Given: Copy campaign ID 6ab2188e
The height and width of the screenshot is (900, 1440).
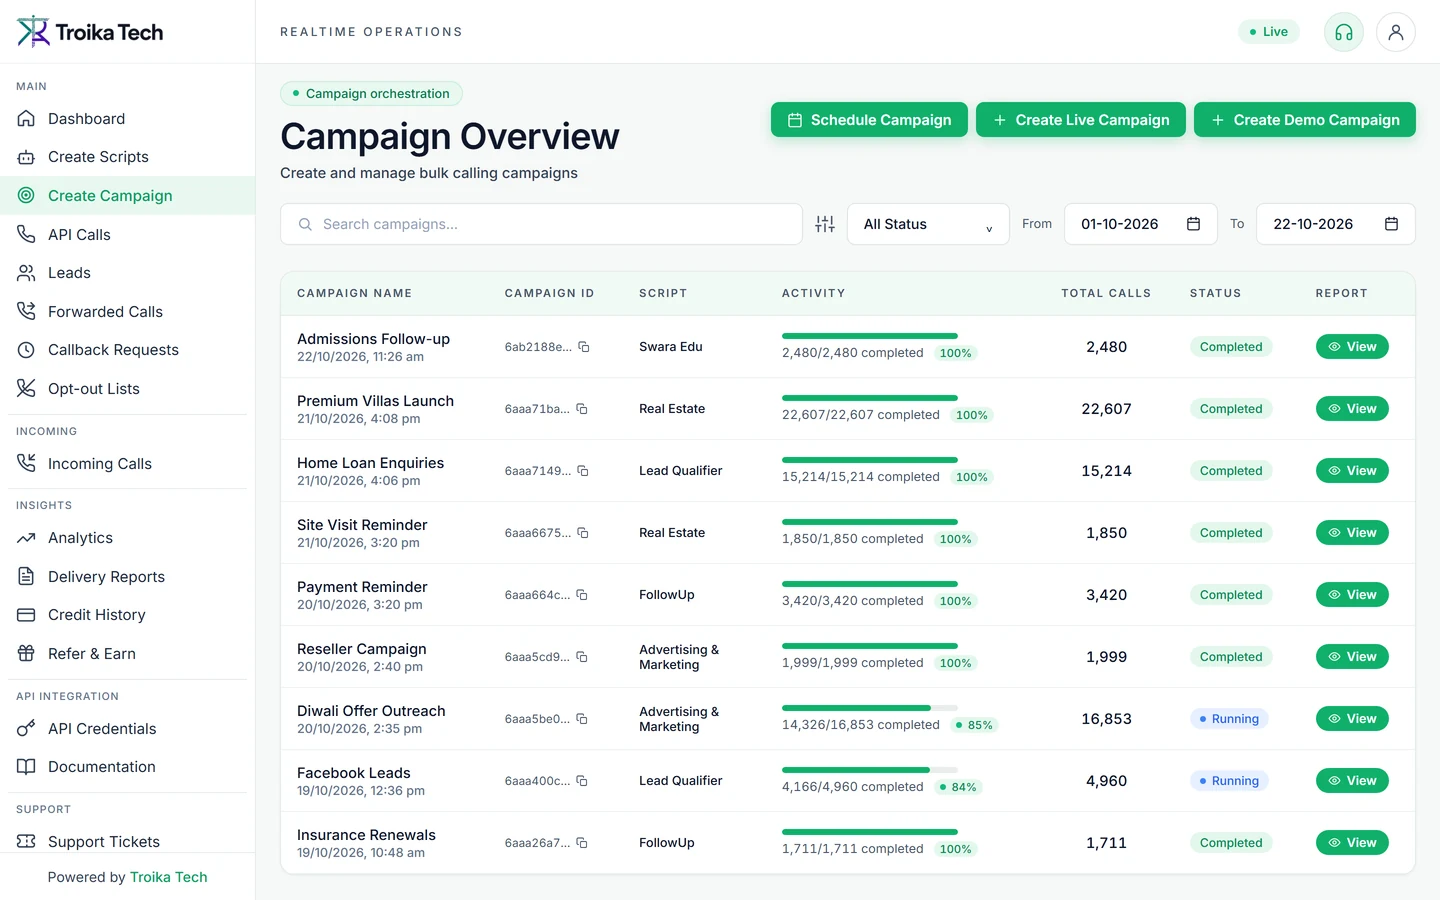Looking at the screenshot, I should click(584, 347).
